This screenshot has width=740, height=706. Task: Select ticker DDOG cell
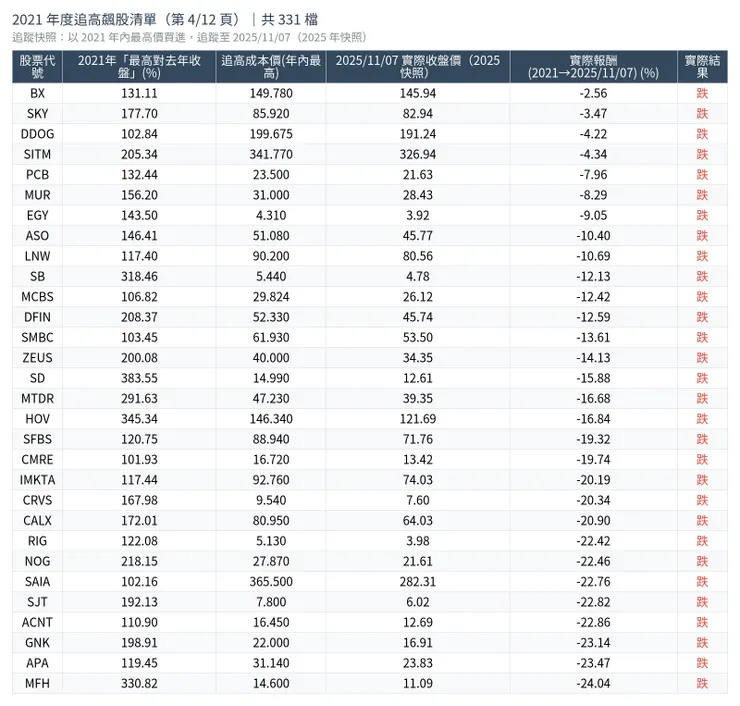click(37, 134)
